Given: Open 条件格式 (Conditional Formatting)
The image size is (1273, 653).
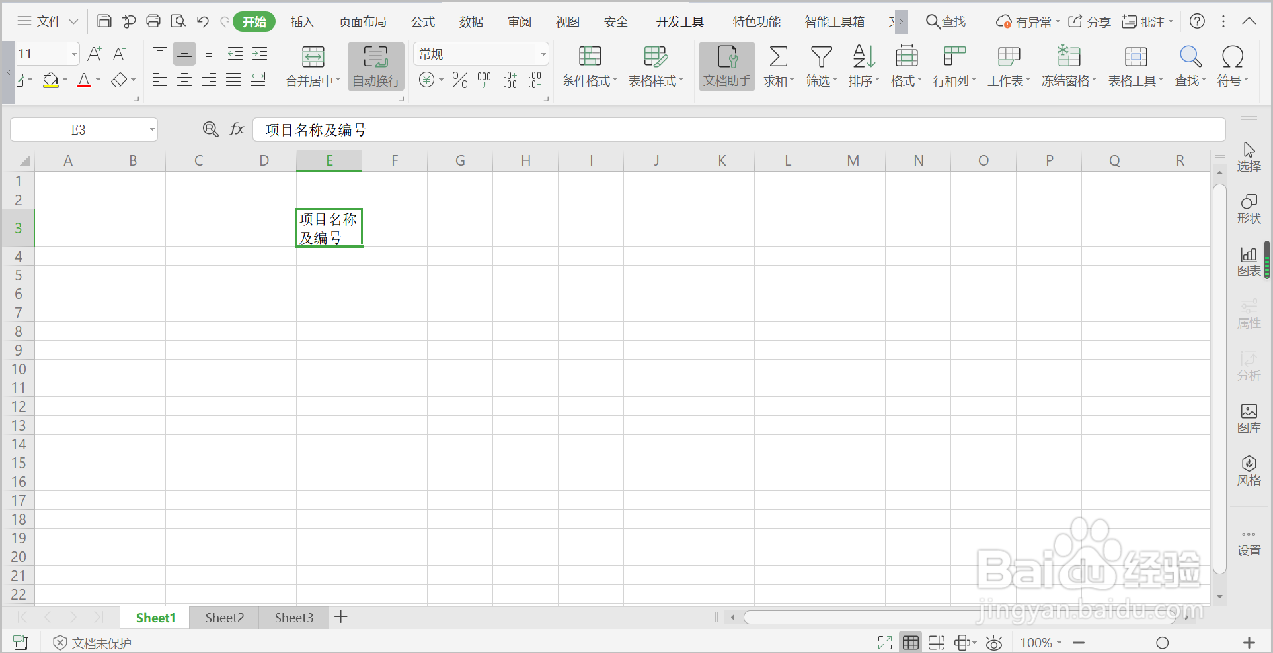Looking at the screenshot, I should [x=586, y=67].
